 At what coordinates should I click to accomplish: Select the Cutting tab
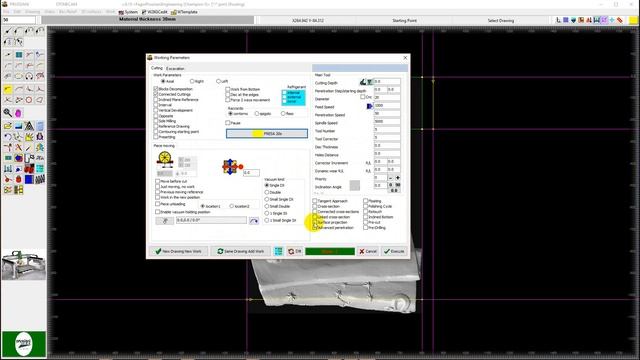(157, 68)
